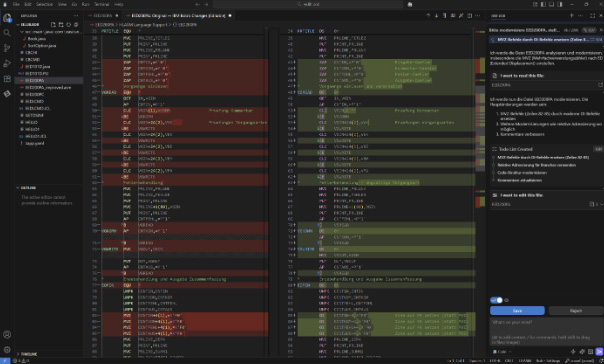Viewport: 604px width, 364px height.
Task: Click the status circle of Code-Struktur modernisieren
Action: coord(493,173)
